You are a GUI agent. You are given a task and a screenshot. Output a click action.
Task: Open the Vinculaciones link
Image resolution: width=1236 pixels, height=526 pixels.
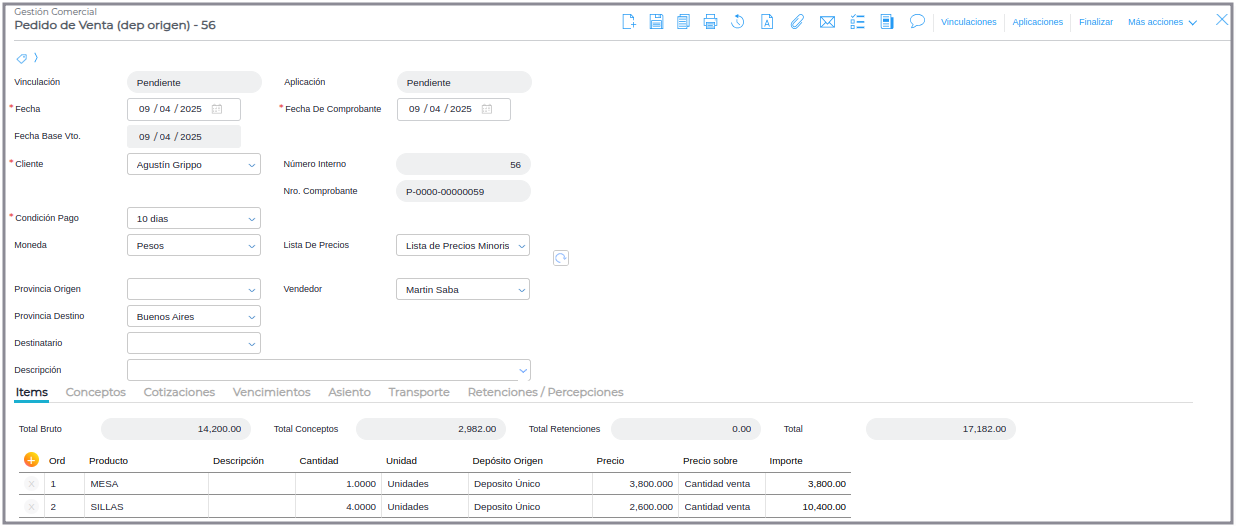(968, 22)
